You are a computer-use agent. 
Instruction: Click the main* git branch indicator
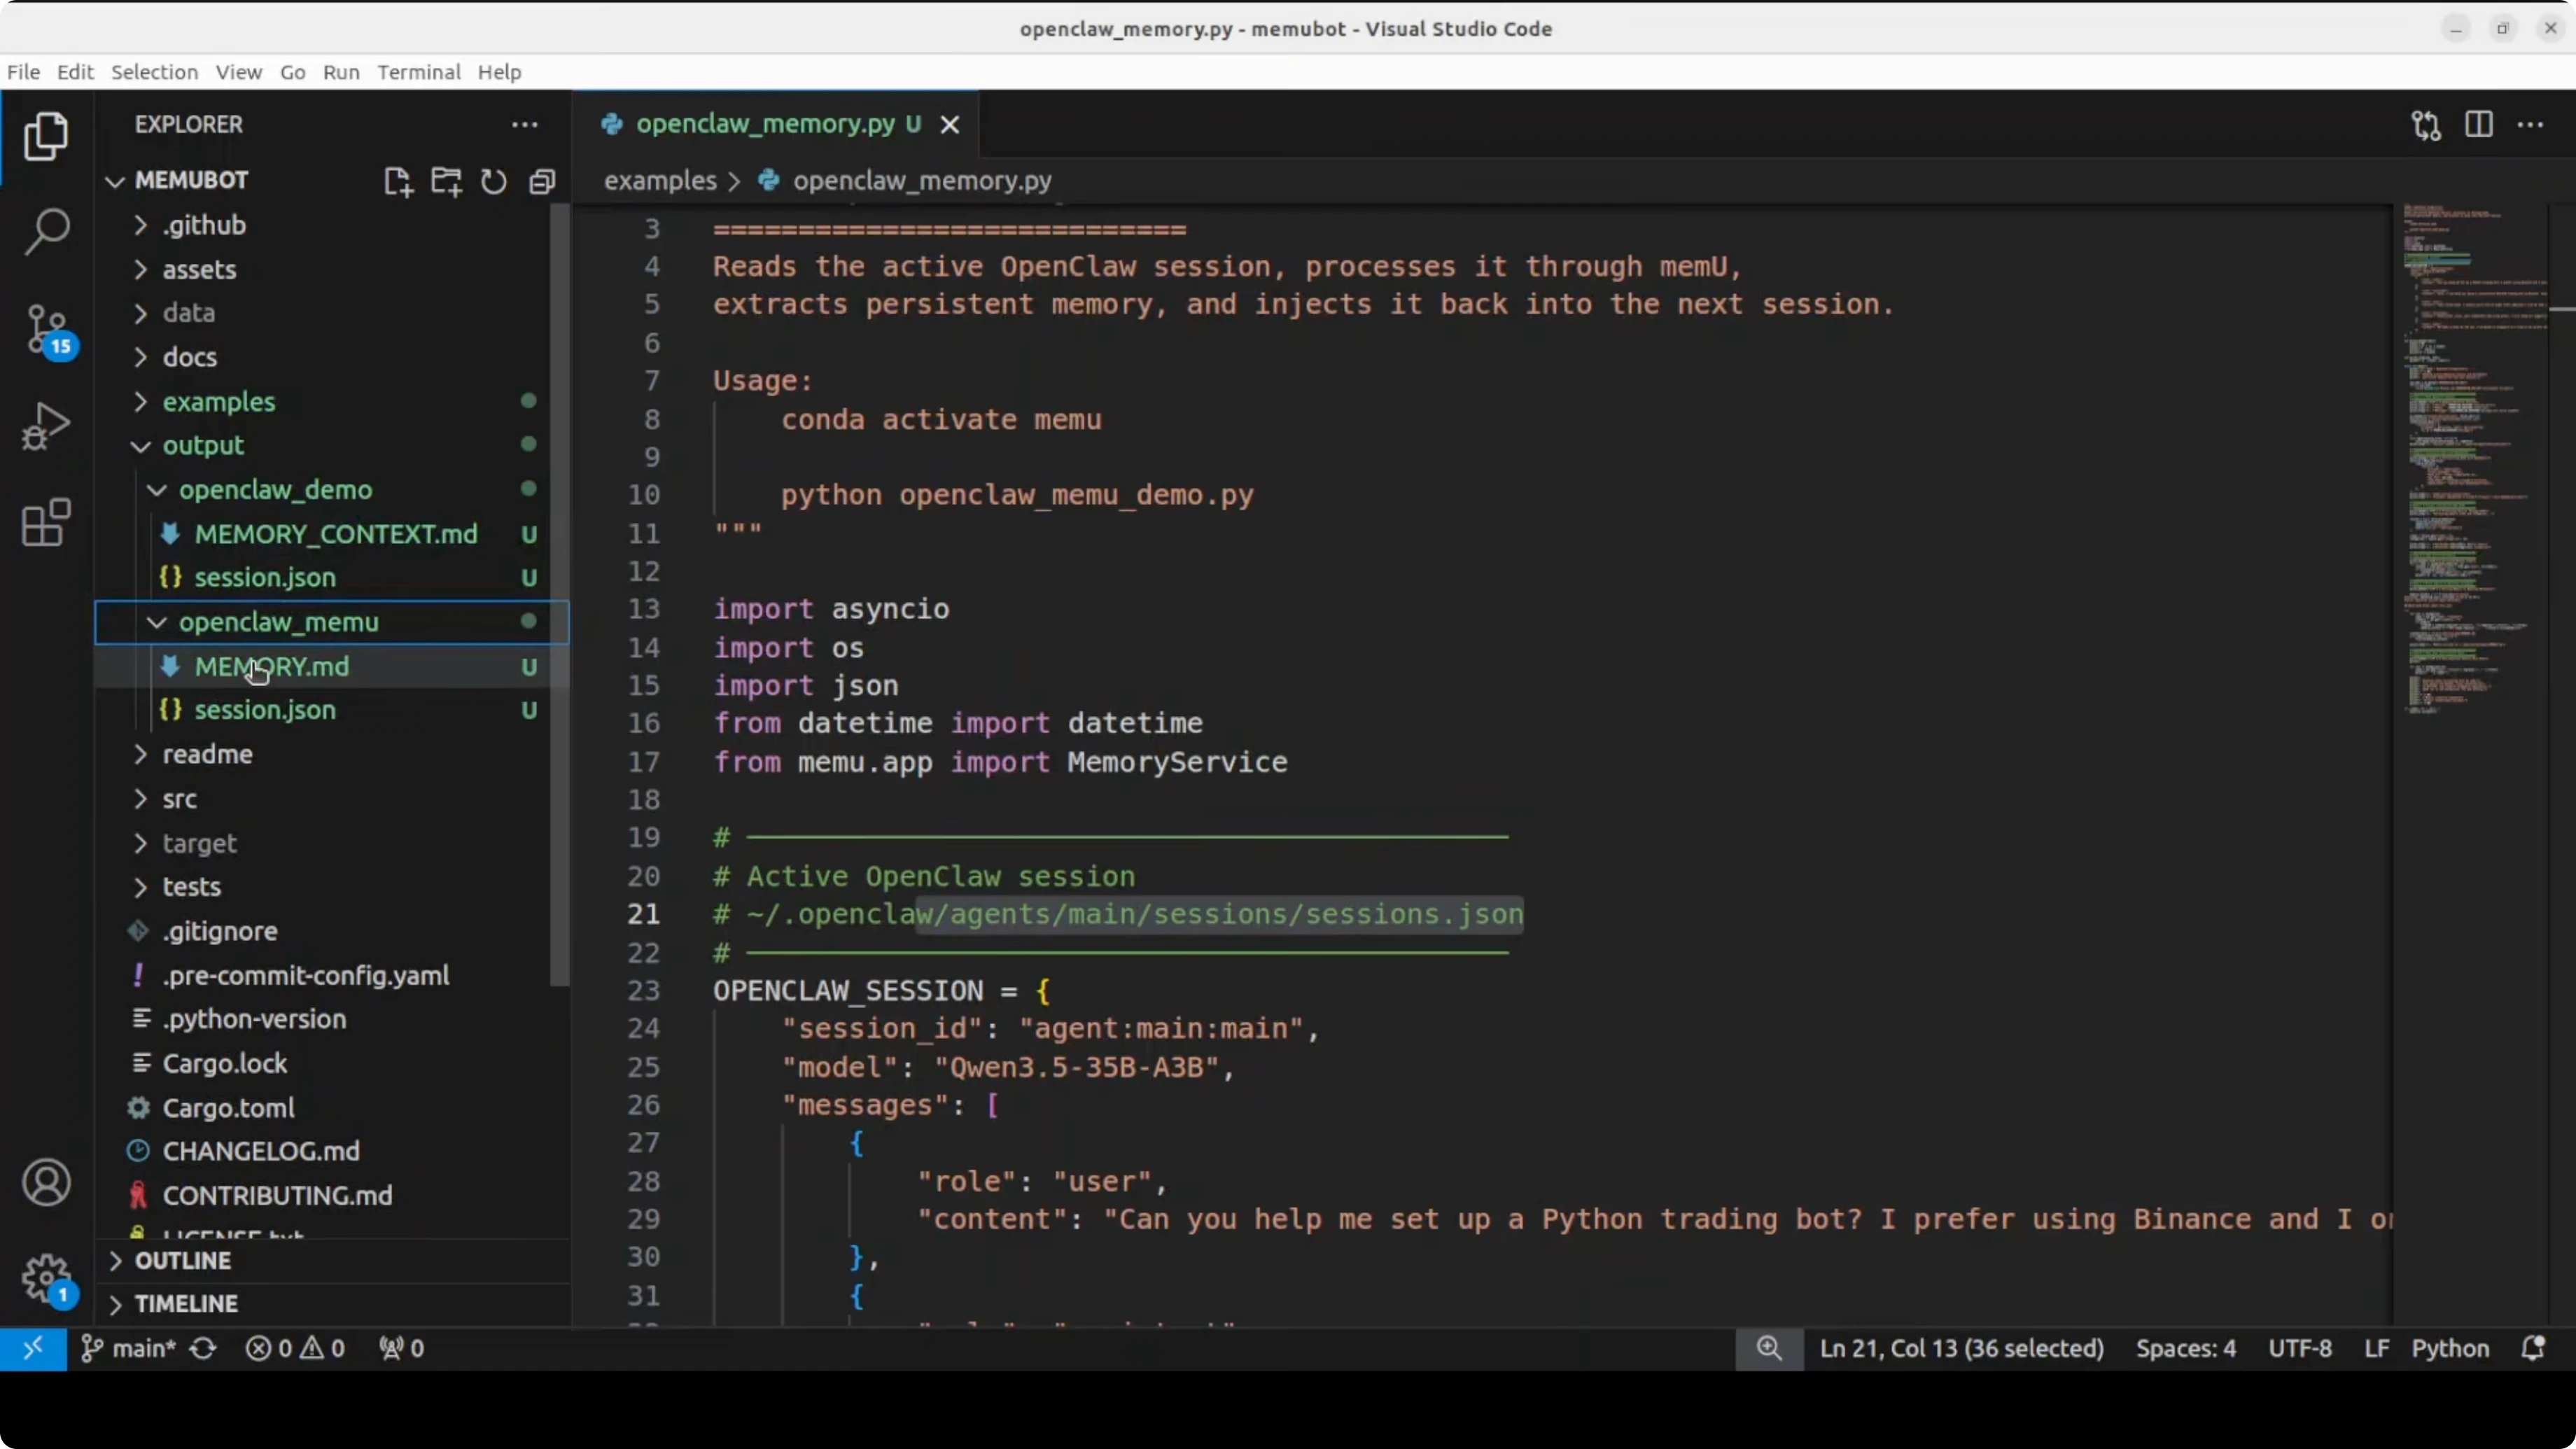click(x=130, y=1348)
